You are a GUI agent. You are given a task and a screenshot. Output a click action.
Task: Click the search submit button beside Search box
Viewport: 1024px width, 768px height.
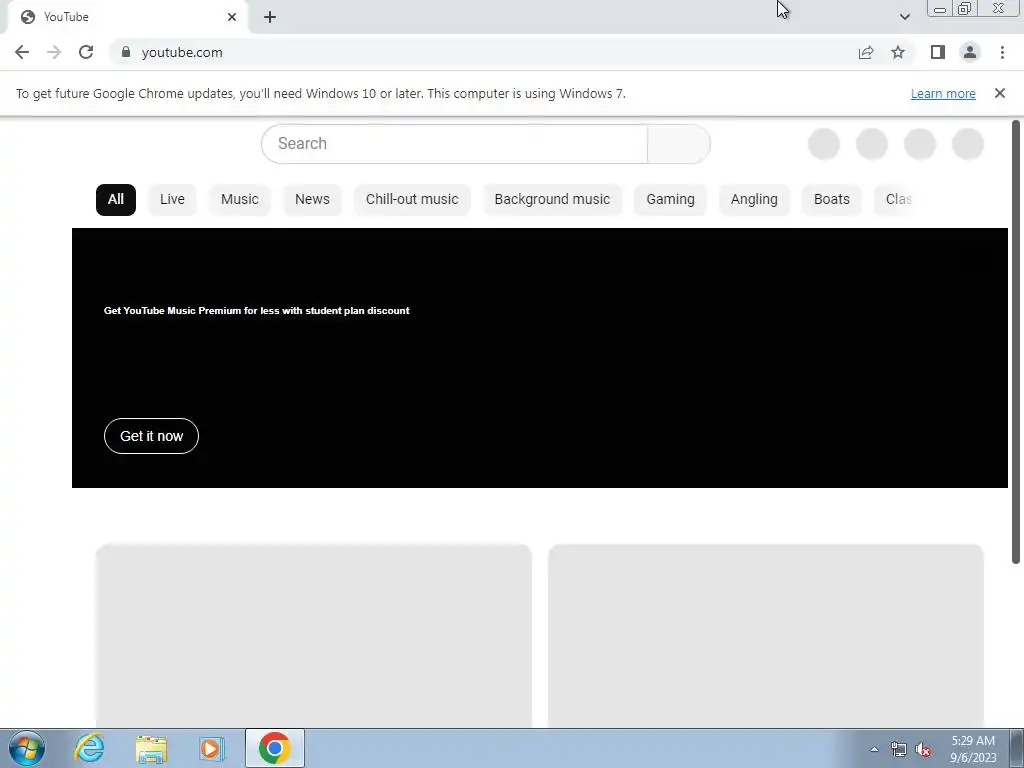[x=679, y=144]
